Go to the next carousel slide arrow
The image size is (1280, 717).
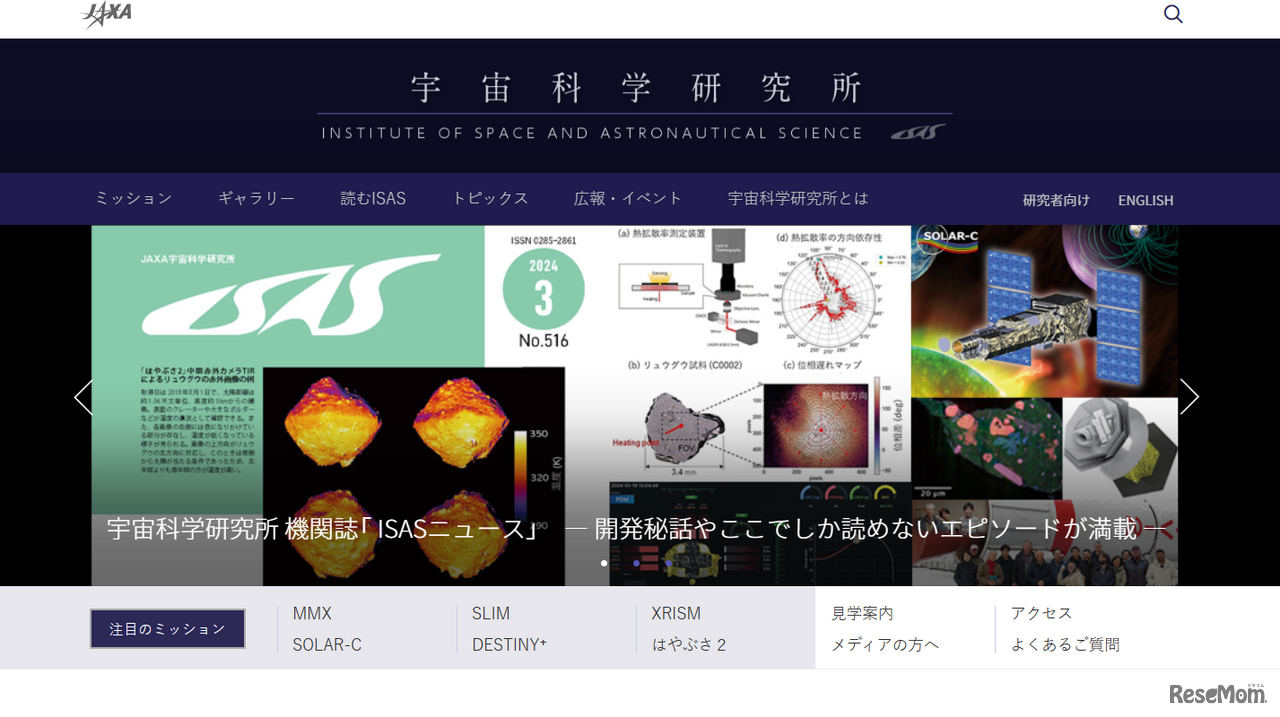click(1189, 397)
